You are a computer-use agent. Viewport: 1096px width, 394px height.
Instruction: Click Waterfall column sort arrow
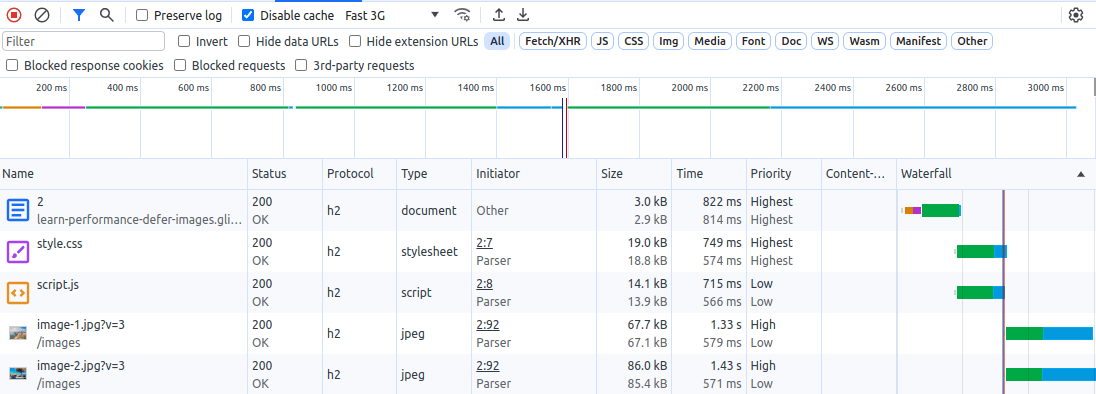coord(1081,174)
